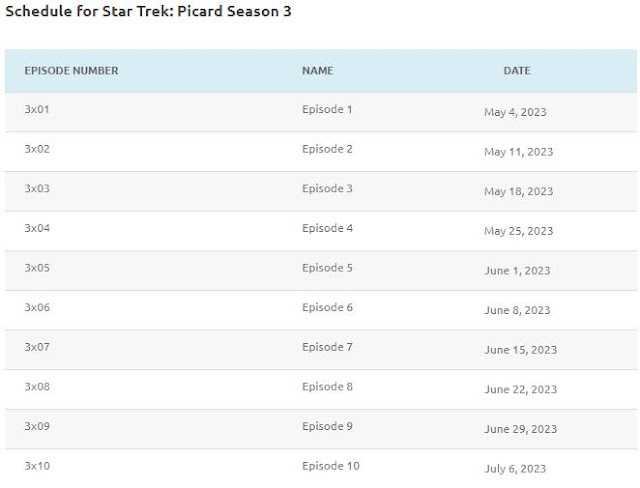
Task: Click the May 18, 2023 date
Action: click(518, 191)
